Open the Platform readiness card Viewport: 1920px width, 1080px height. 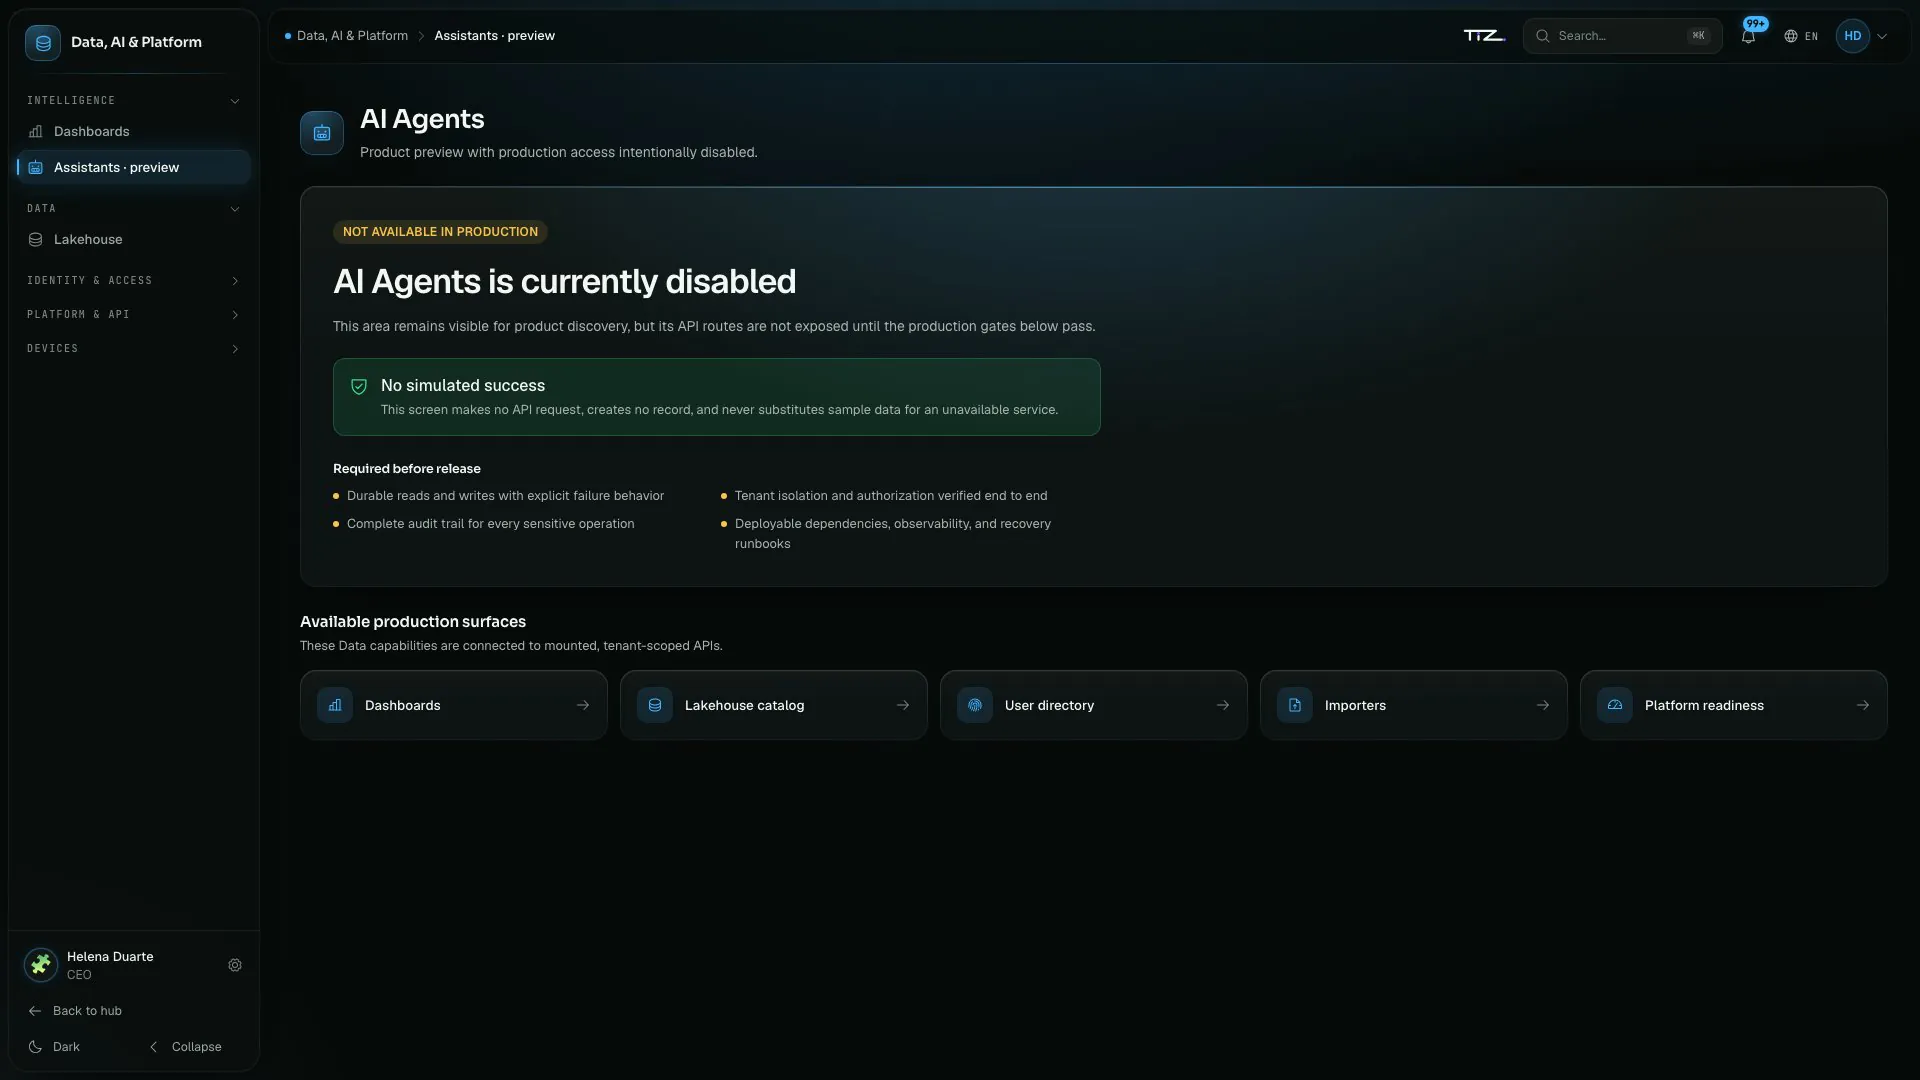coord(1734,705)
